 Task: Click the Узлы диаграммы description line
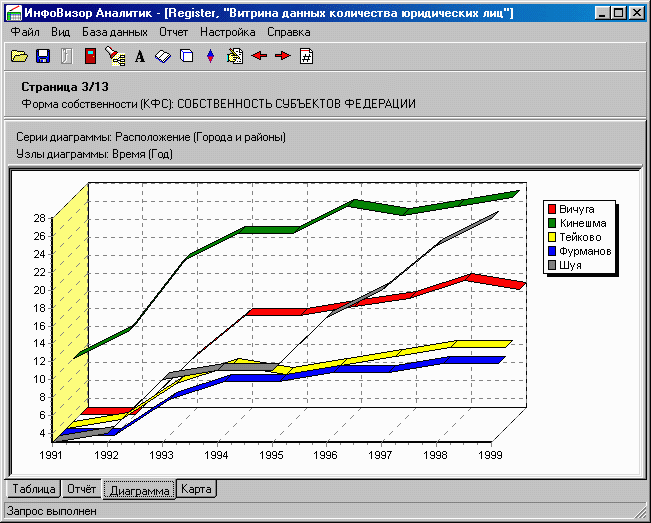[94, 154]
